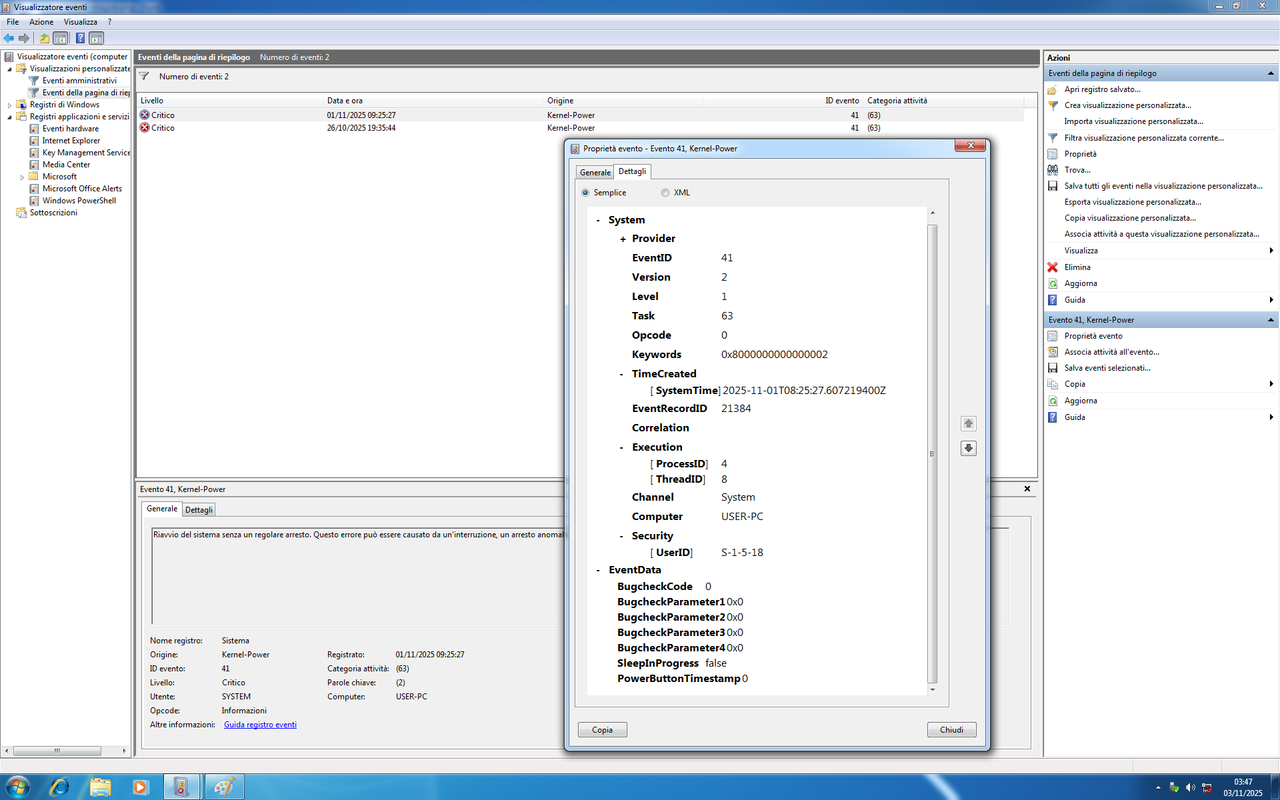
Task: Open the Windows Start orb
Action: click(17, 786)
